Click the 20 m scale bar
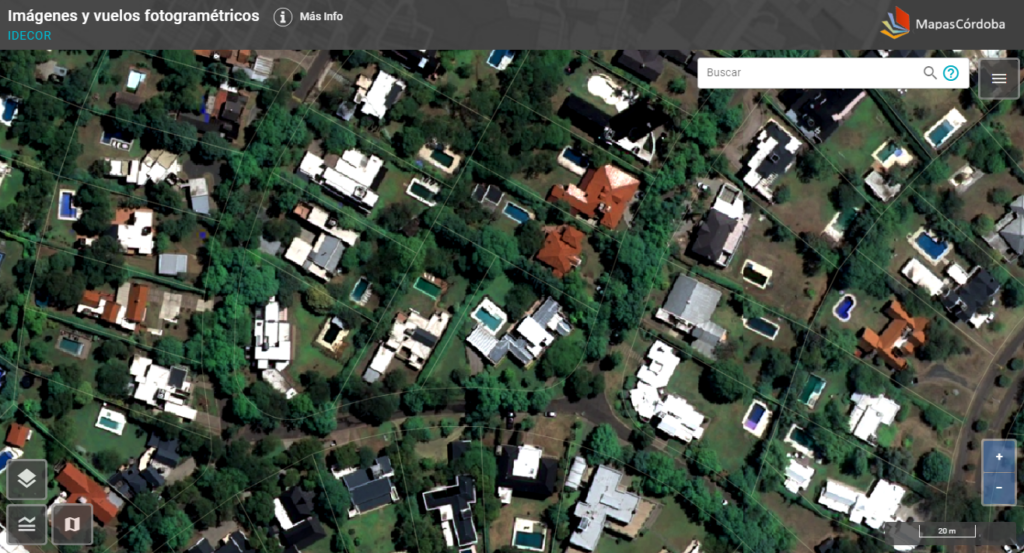 click(947, 531)
